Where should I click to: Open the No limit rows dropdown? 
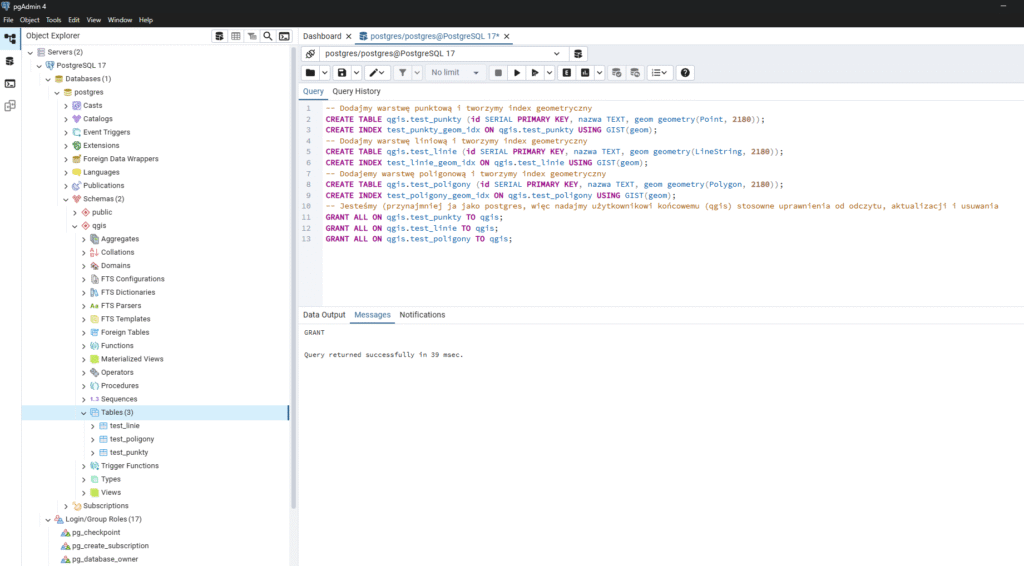456,73
